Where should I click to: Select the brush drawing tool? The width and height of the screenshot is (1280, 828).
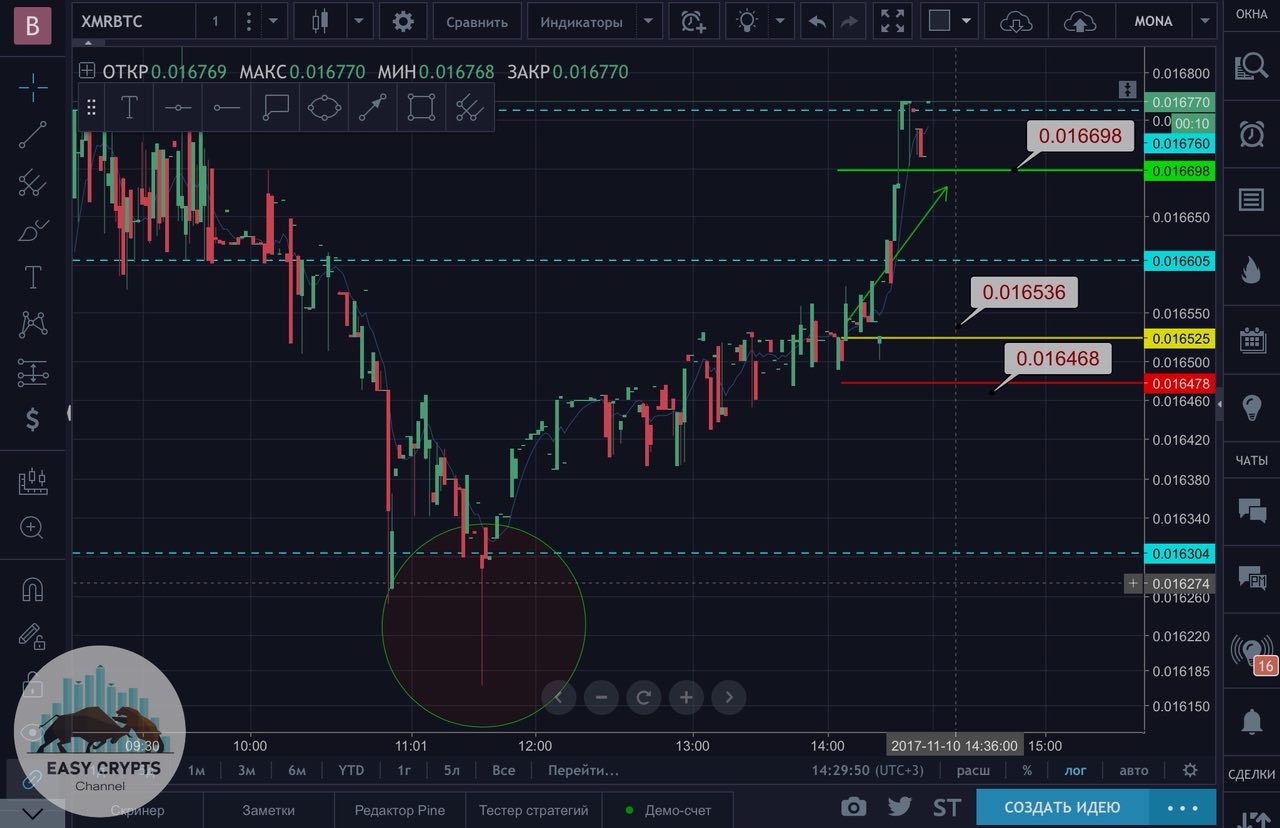tap(33, 230)
